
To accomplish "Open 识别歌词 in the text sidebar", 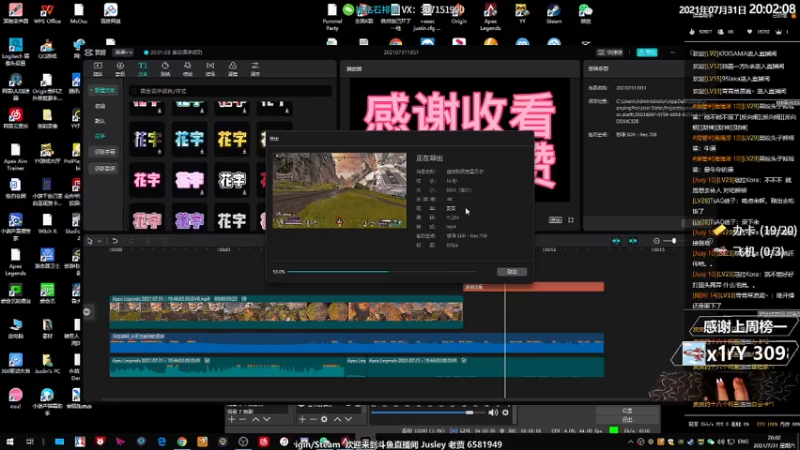I will point(105,168).
